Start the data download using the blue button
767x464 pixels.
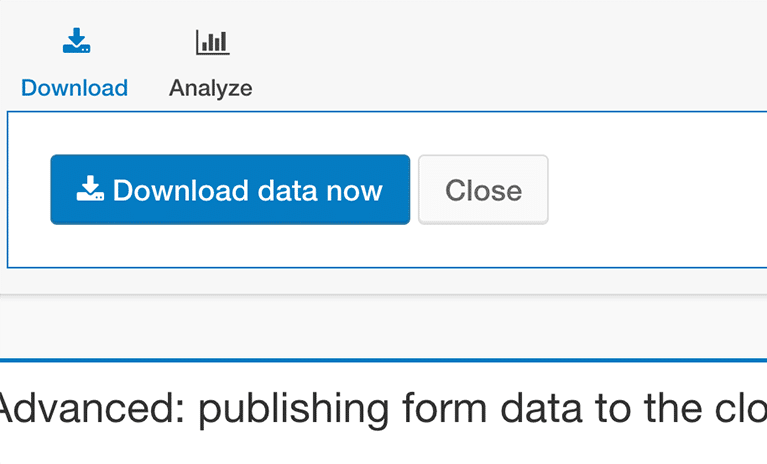230,190
